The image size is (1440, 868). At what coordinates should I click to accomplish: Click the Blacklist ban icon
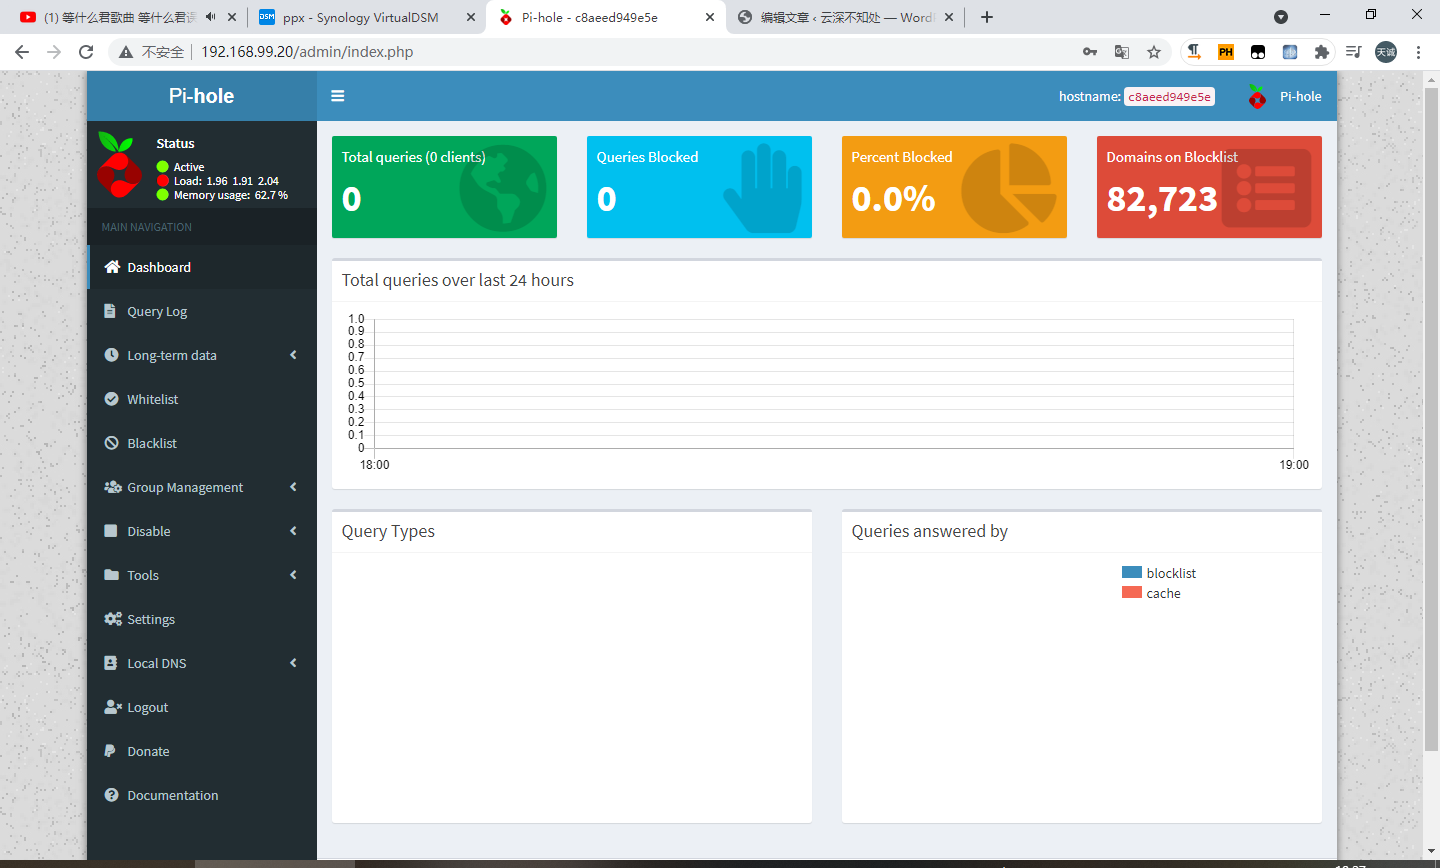112,443
